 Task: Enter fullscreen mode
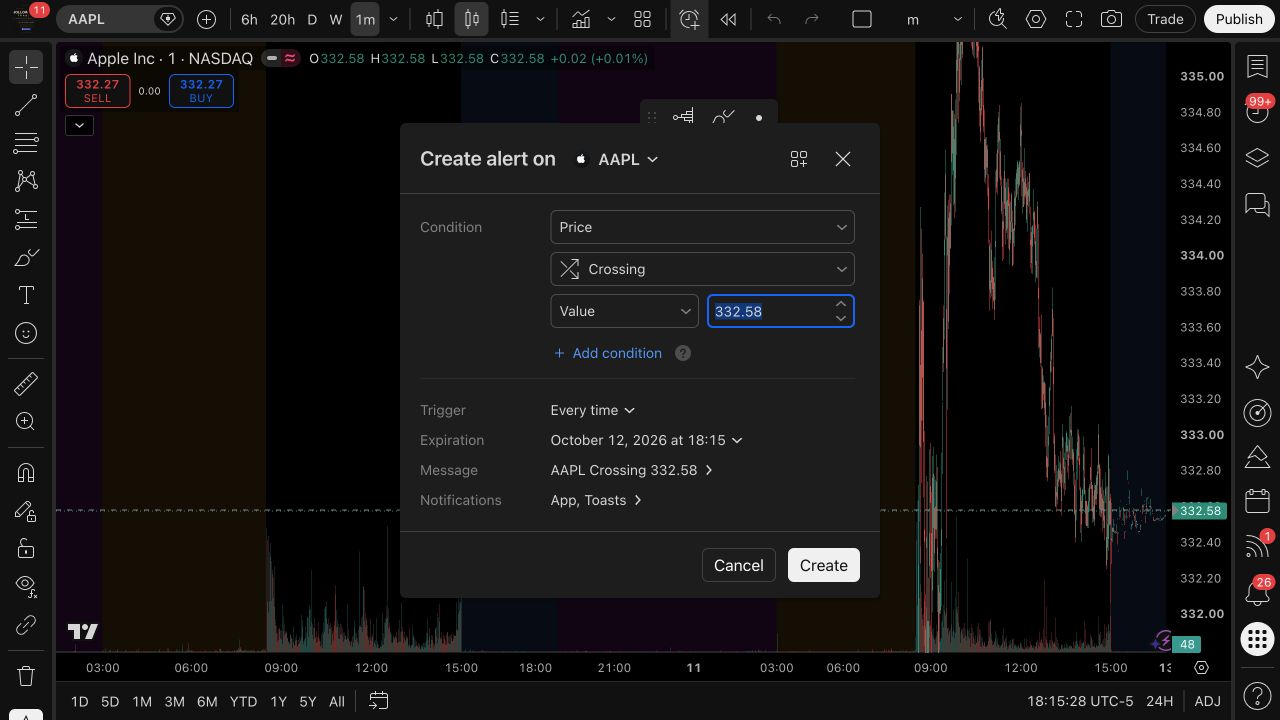(x=1074, y=19)
